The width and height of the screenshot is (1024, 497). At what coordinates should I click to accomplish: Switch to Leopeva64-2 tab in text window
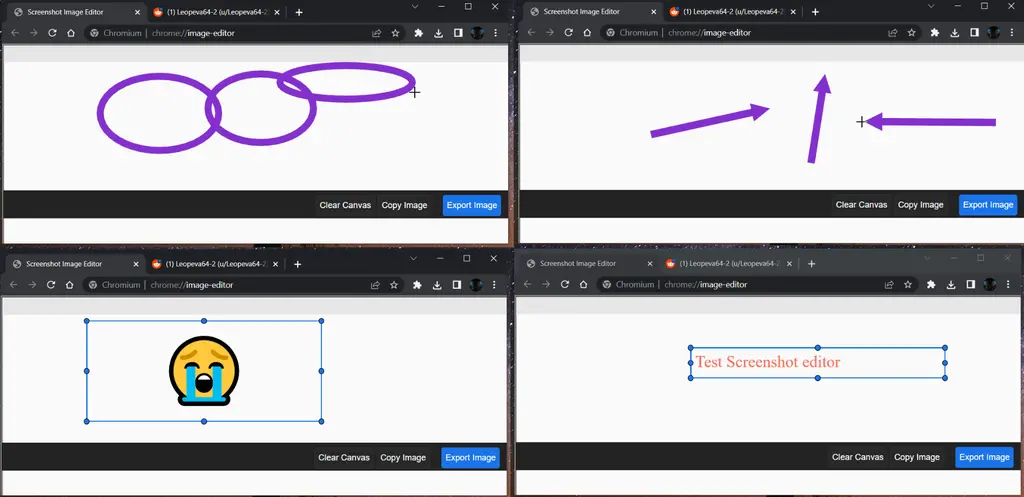[x=727, y=264]
